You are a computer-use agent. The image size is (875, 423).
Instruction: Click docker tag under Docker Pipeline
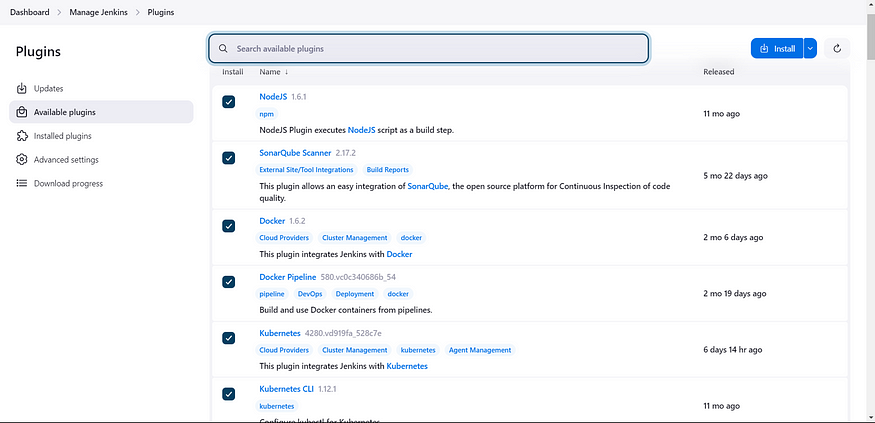click(398, 294)
